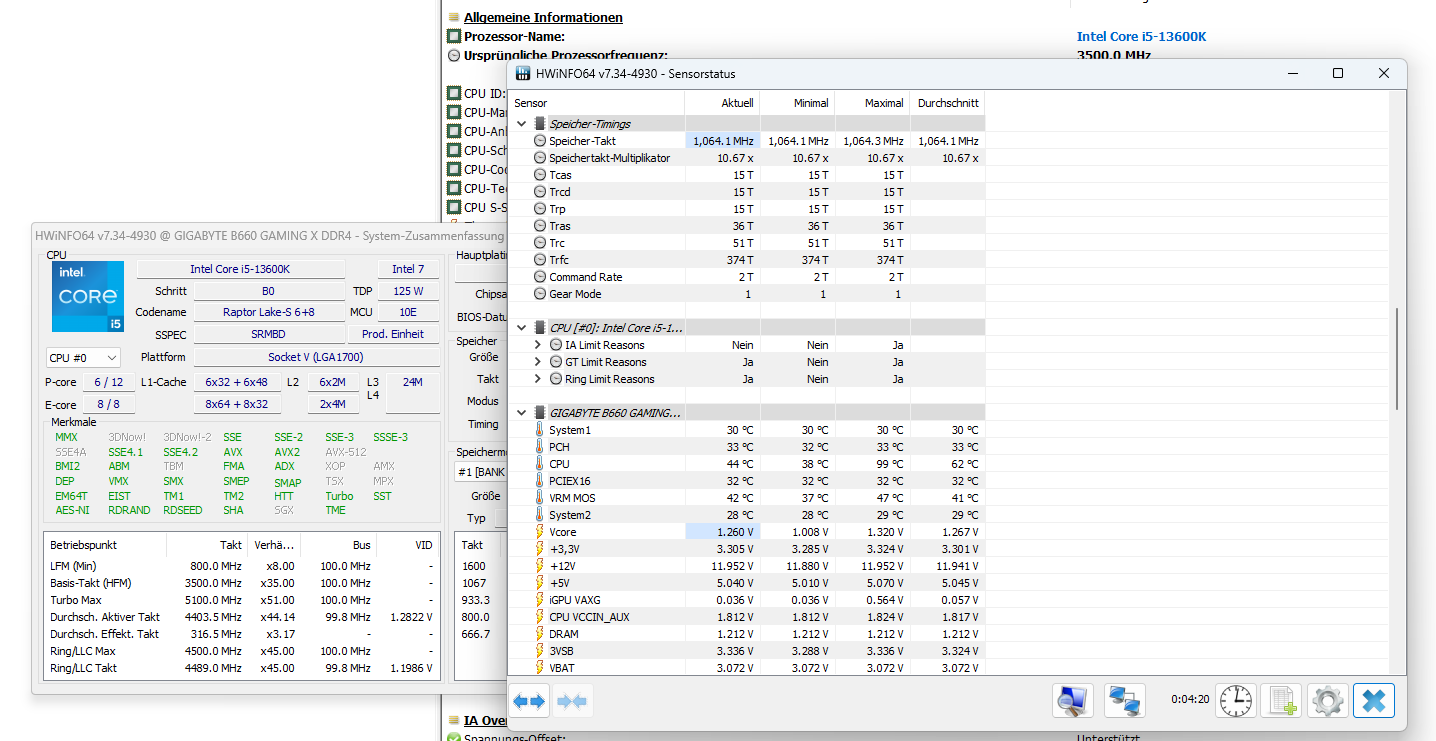Click the 3VSB voltage row label
The height and width of the screenshot is (741, 1436).
click(561, 651)
